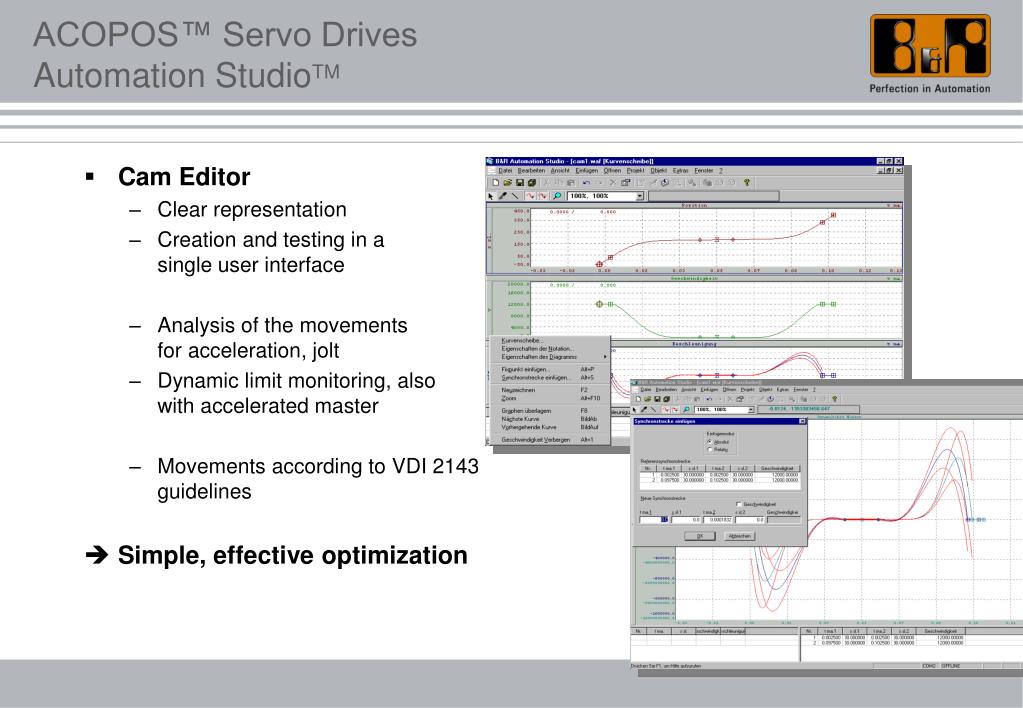Screen dimensions: 1023x708
Task: Click Abbrechen in Synchronstrecke dialog
Action: (740, 536)
